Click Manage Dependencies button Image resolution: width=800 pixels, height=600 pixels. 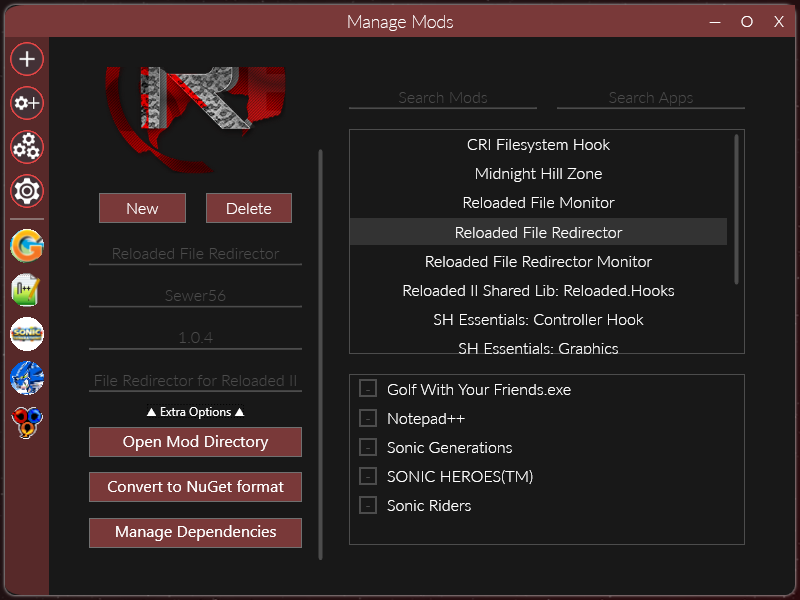click(x=195, y=532)
